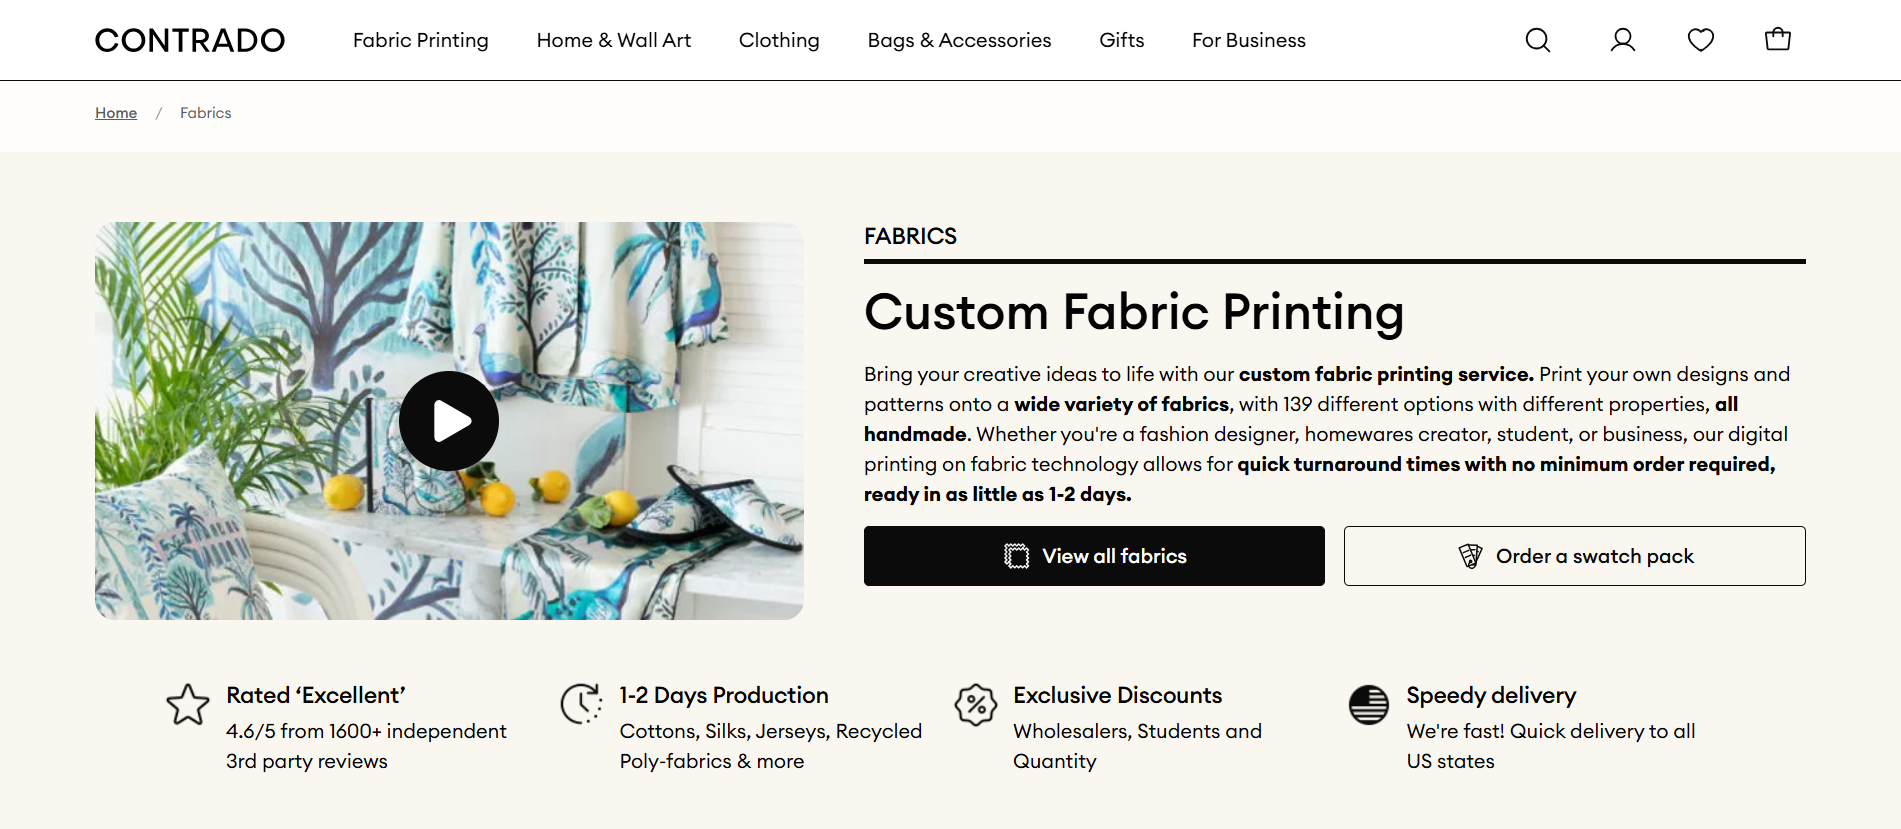The height and width of the screenshot is (829, 1901).
Task: Click Order a swatch pack button
Action: (1574, 556)
